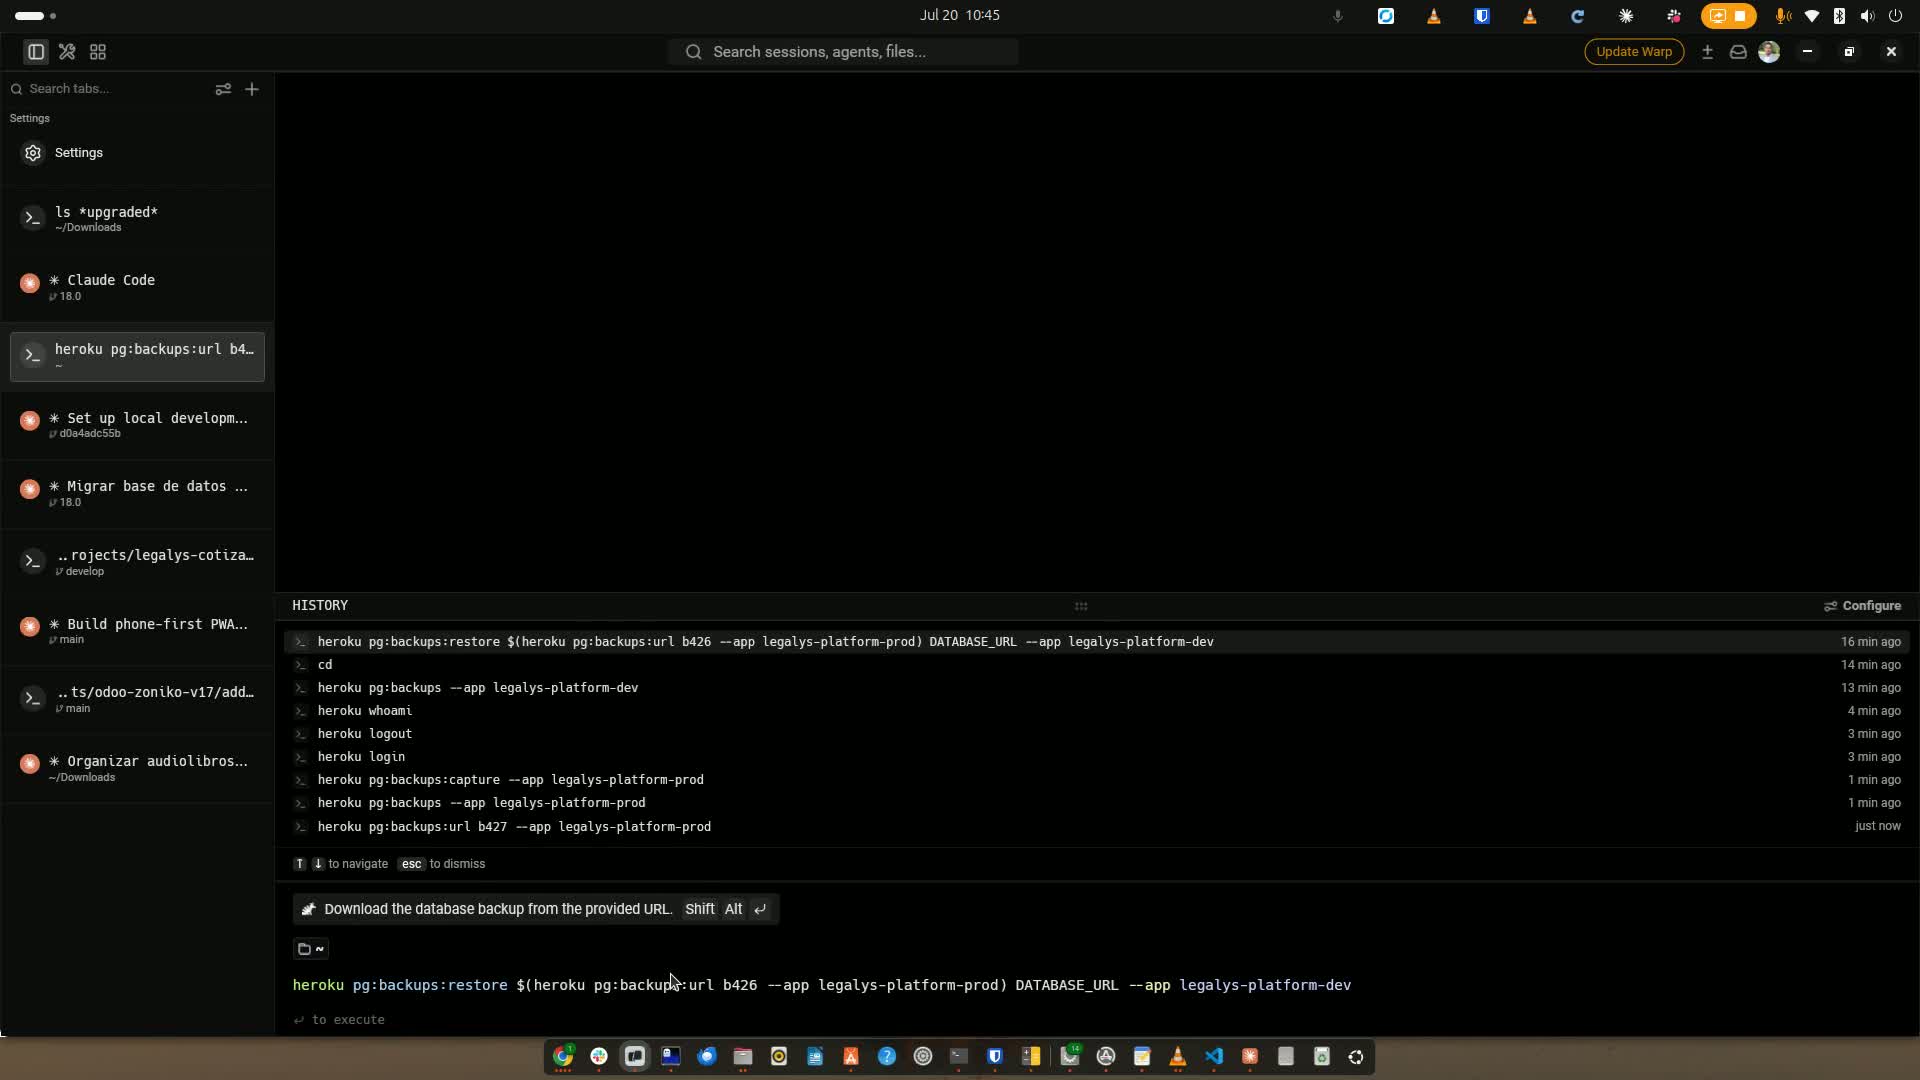Switch to the Claude Code tab
This screenshot has width=1920, height=1080.
(x=137, y=287)
